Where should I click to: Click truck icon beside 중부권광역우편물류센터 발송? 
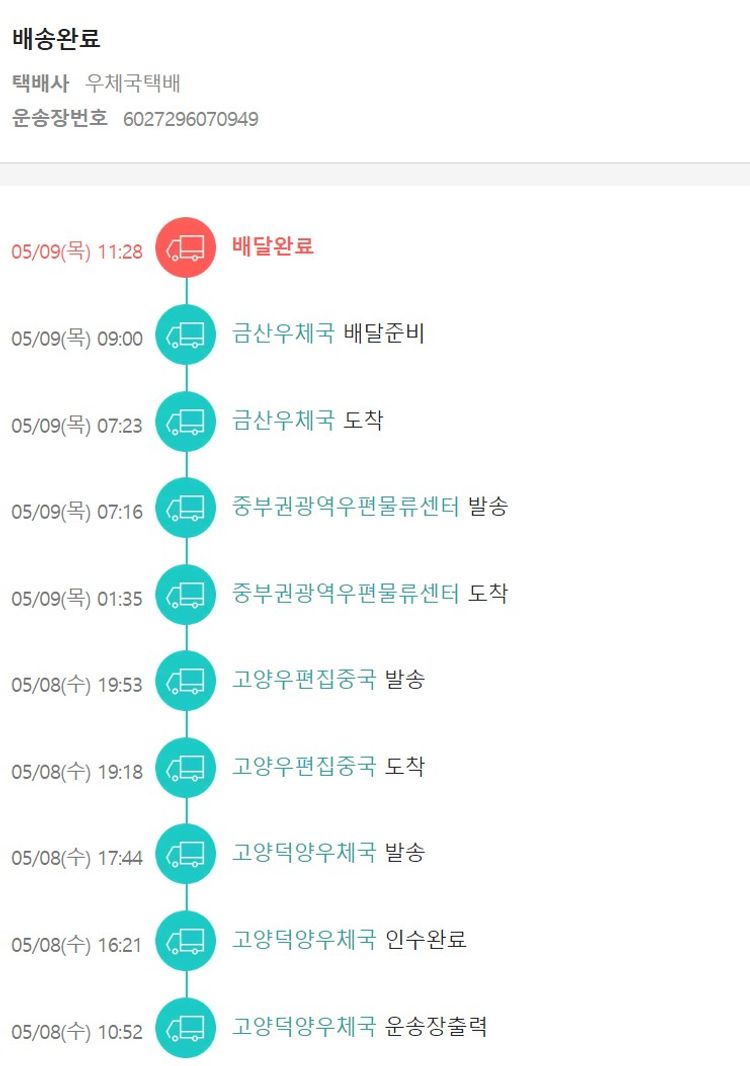tap(186, 508)
